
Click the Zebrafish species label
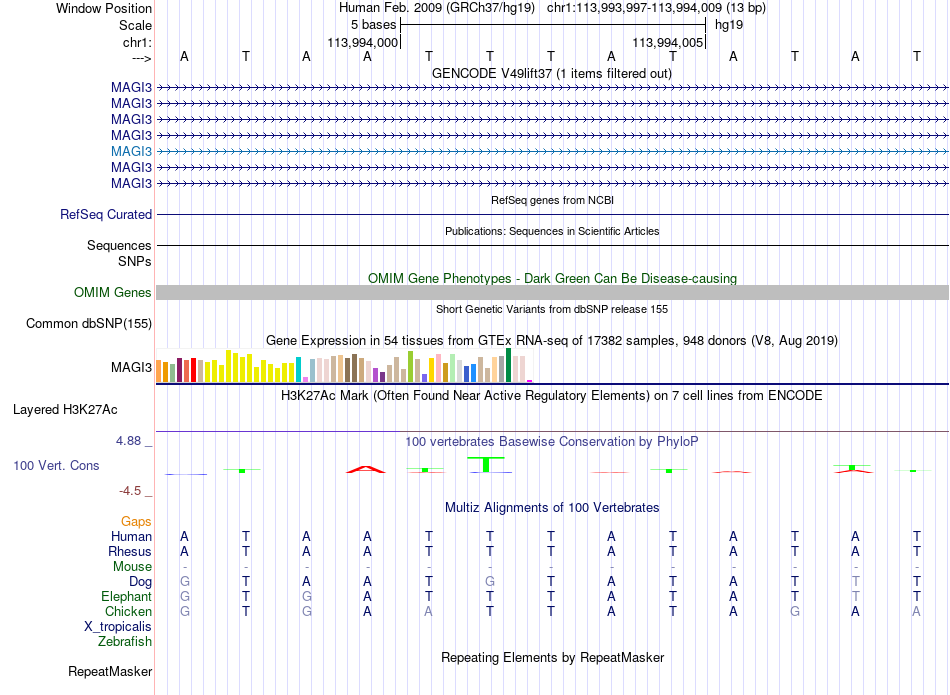coord(125,641)
